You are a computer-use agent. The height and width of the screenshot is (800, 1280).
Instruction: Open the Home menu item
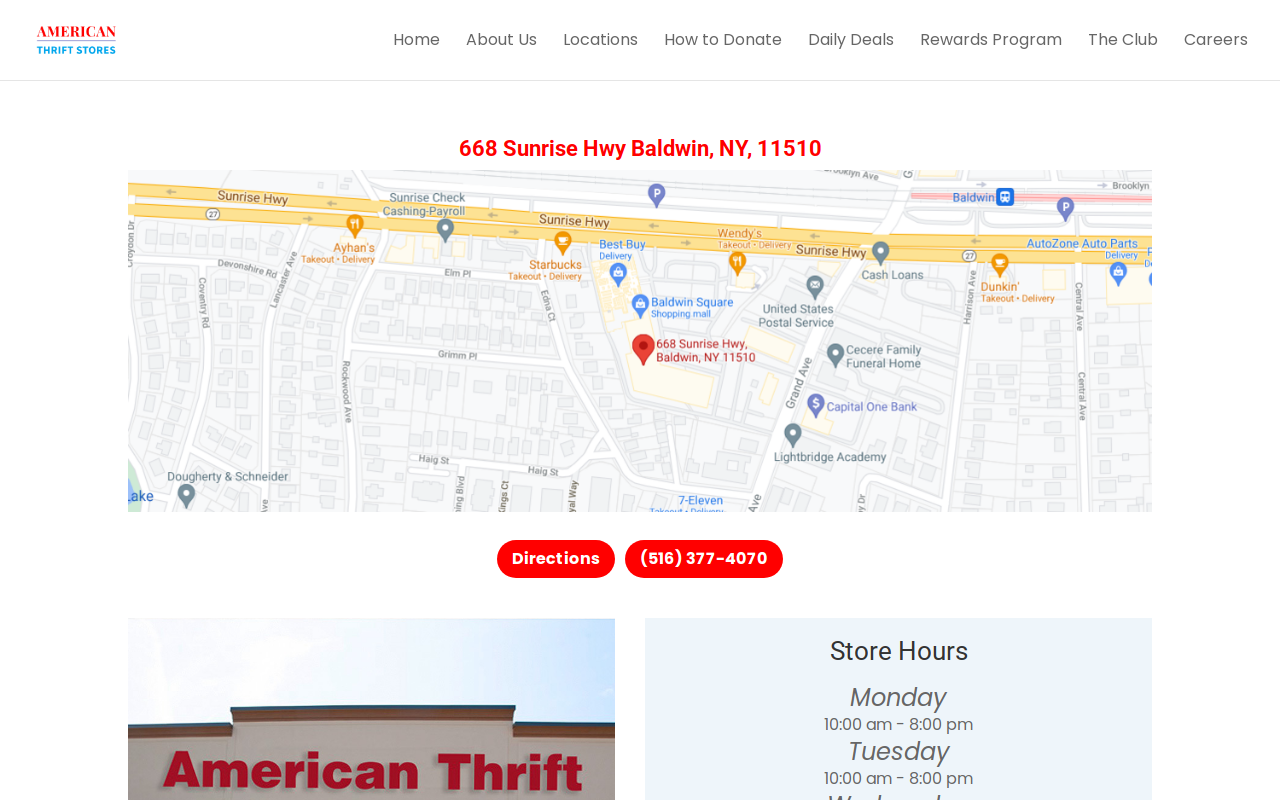click(416, 40)
